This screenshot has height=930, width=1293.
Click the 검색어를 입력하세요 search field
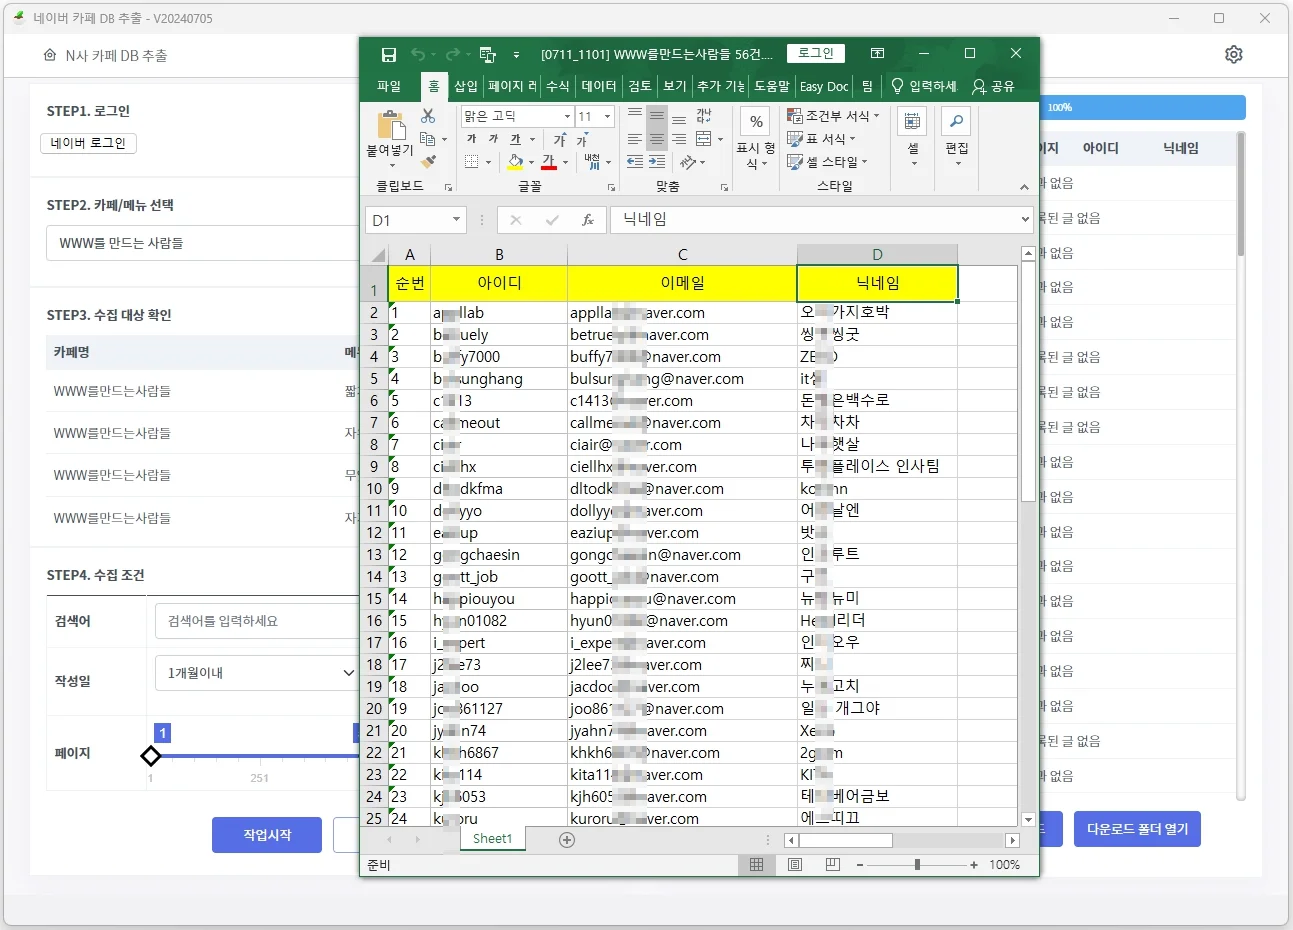click(257, 621)
